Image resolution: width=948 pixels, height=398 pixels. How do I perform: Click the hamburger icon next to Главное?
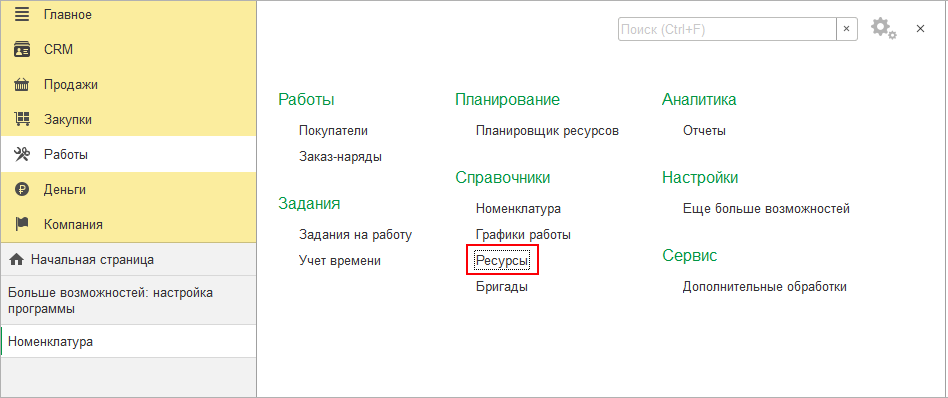(22, 15)
